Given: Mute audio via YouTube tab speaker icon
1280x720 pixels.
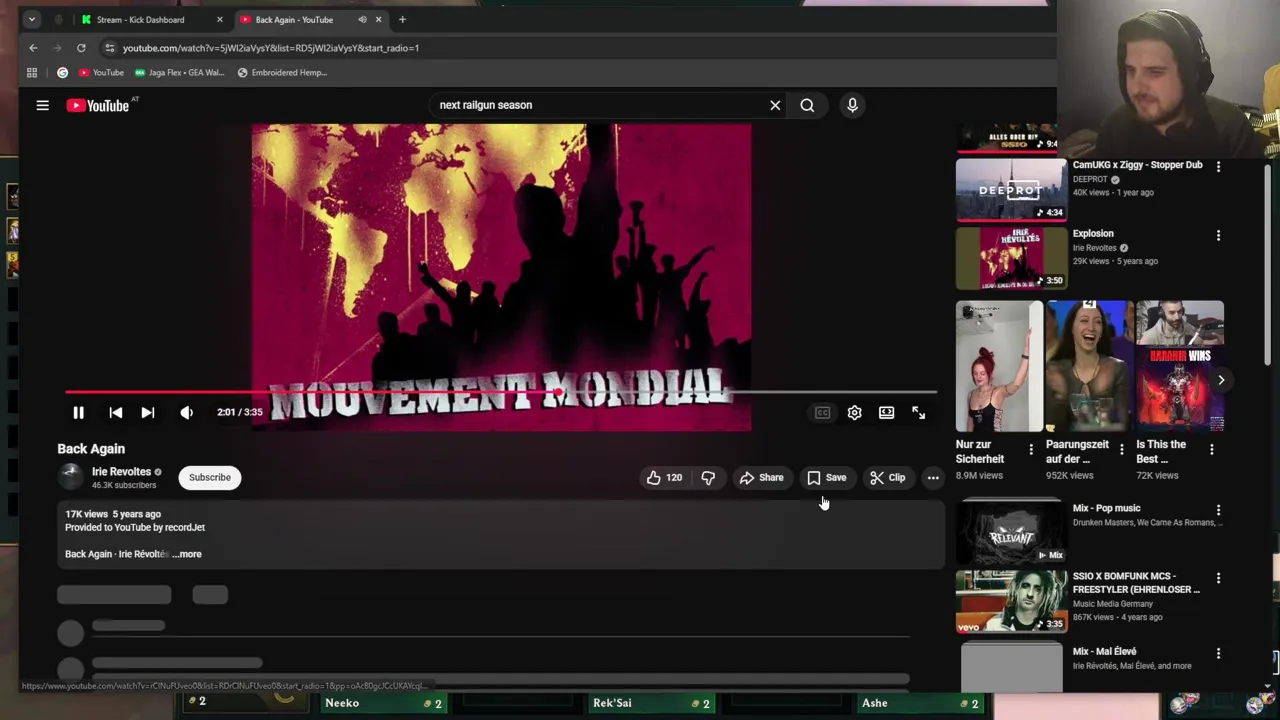Looking at the screenshot, I should click(x=362, y=19).
